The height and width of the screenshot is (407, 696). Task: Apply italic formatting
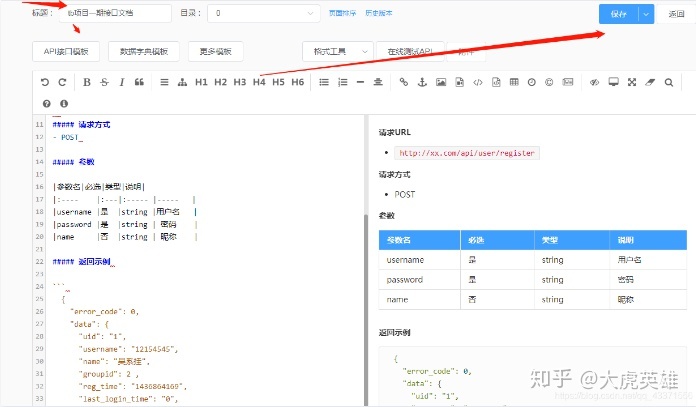click(x=121, y=82)
